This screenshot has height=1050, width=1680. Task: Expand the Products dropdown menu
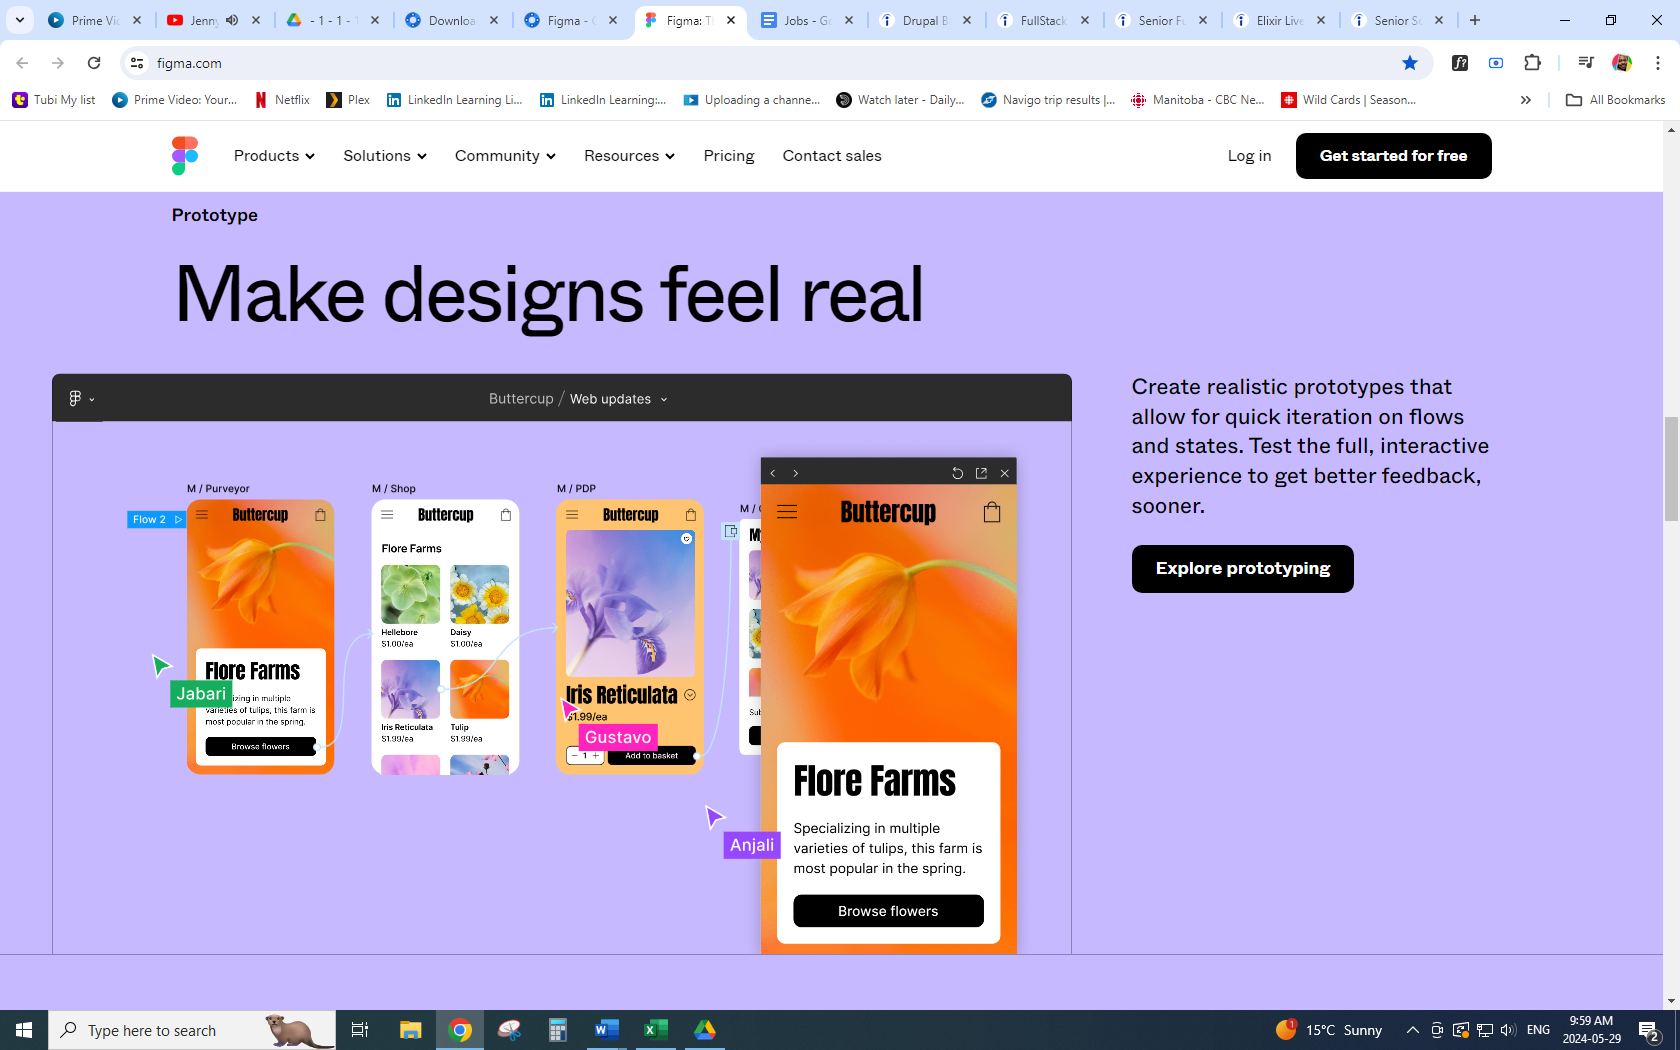tap(274, 156)
